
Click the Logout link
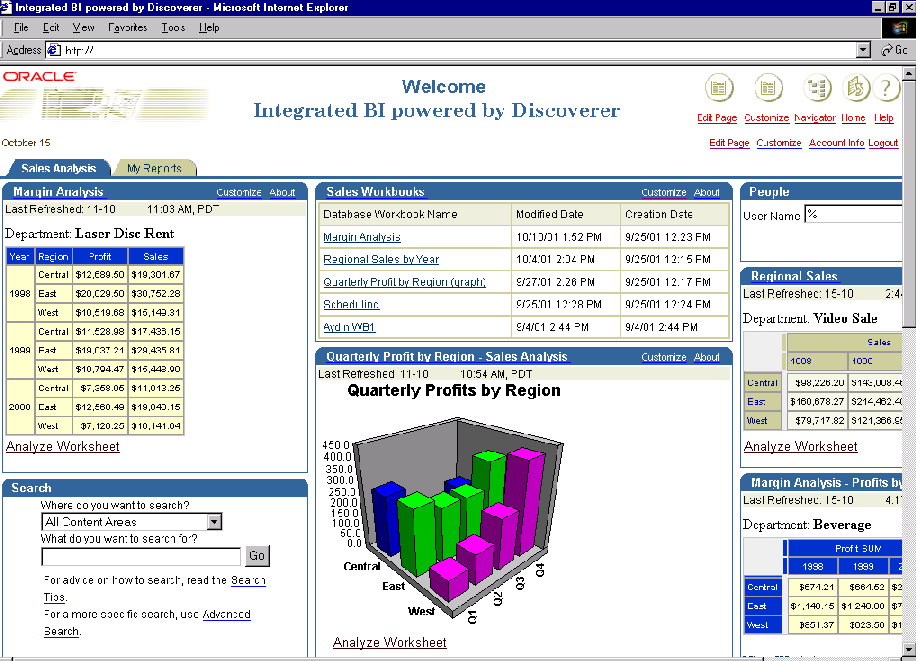(883, 143)
